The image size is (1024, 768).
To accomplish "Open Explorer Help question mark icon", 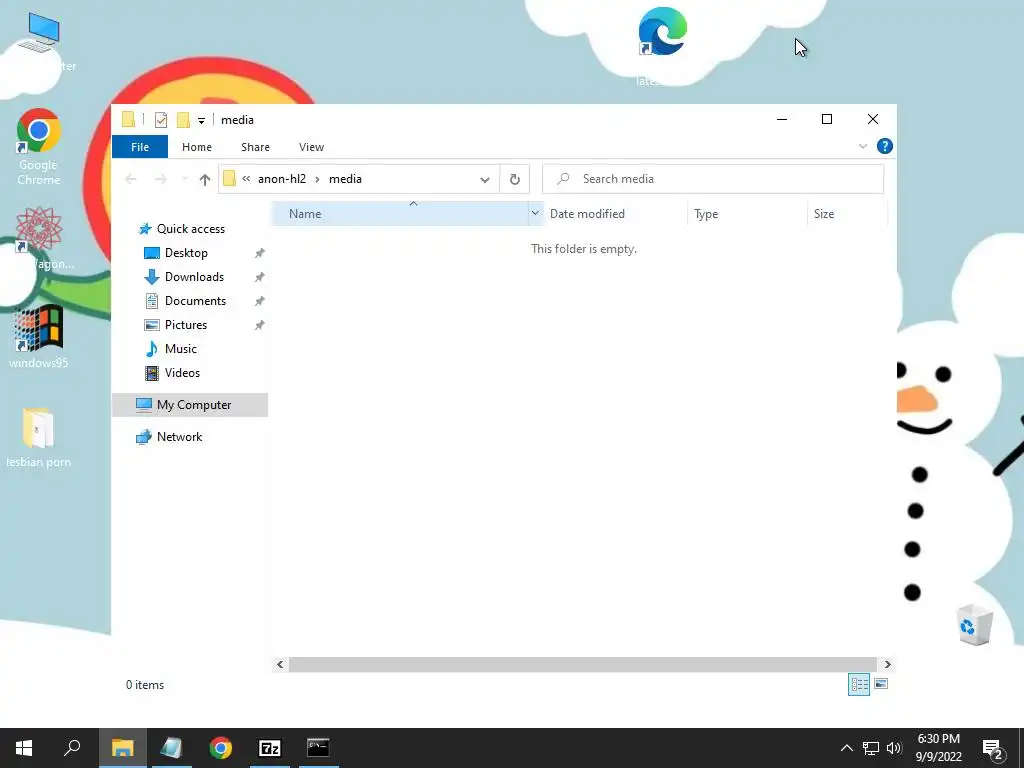I will pyautogui.click(x=885, y=146).
